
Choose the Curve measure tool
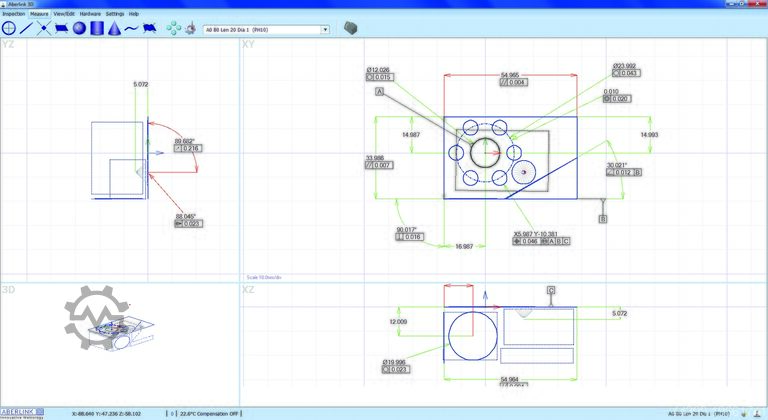pos(131,29)
